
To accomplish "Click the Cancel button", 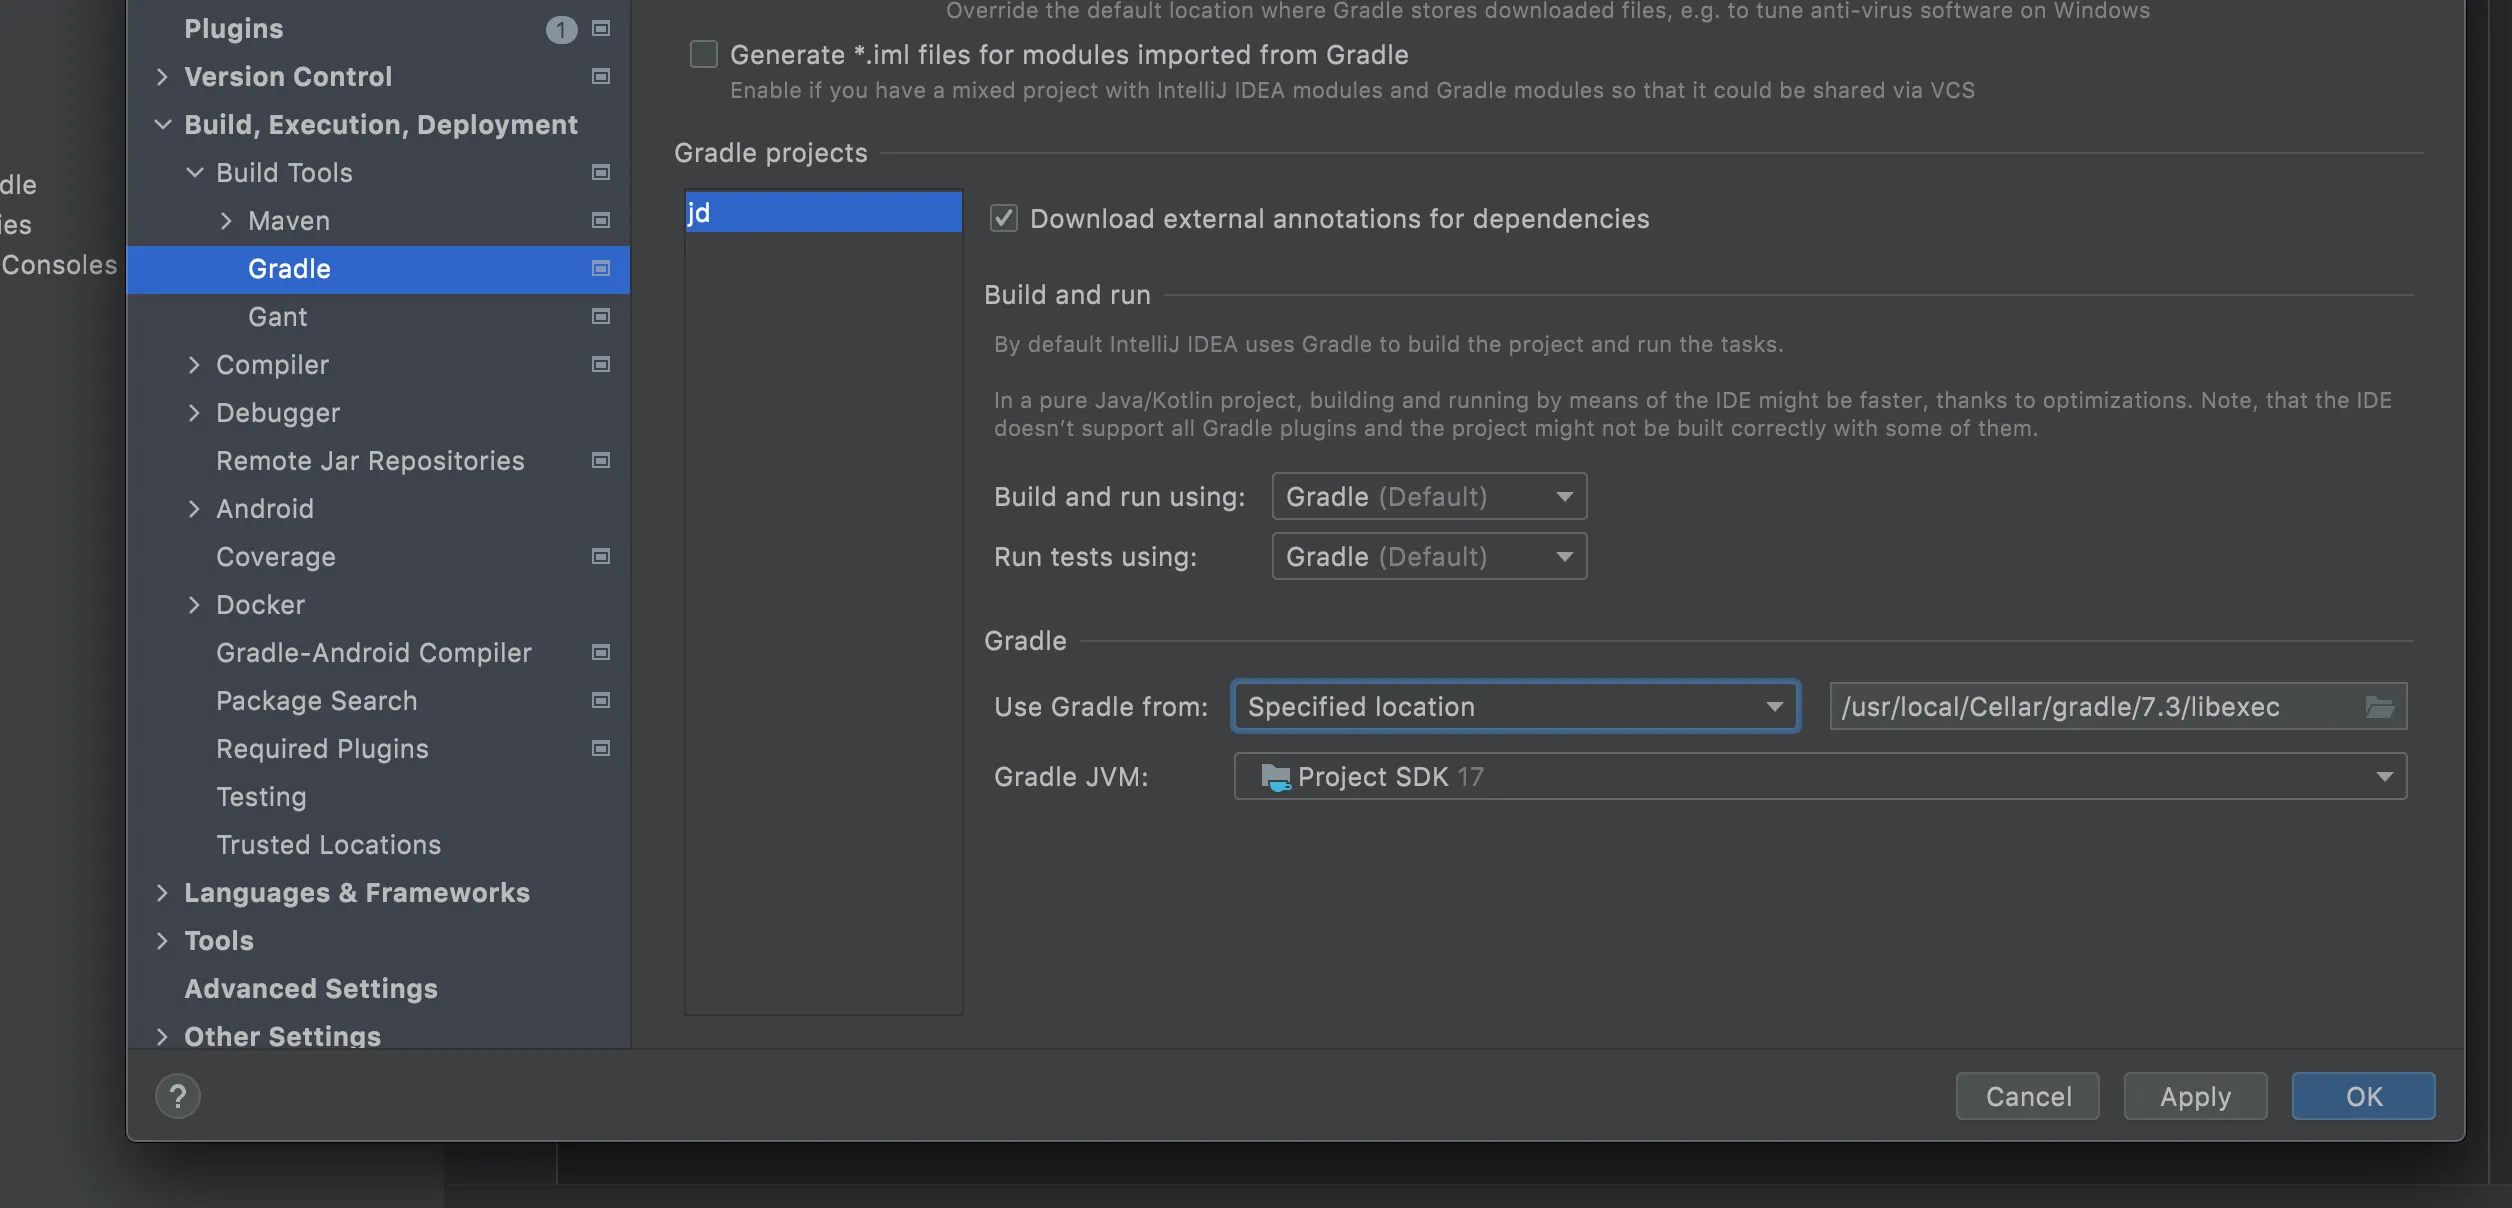I will (2027, 1096).
